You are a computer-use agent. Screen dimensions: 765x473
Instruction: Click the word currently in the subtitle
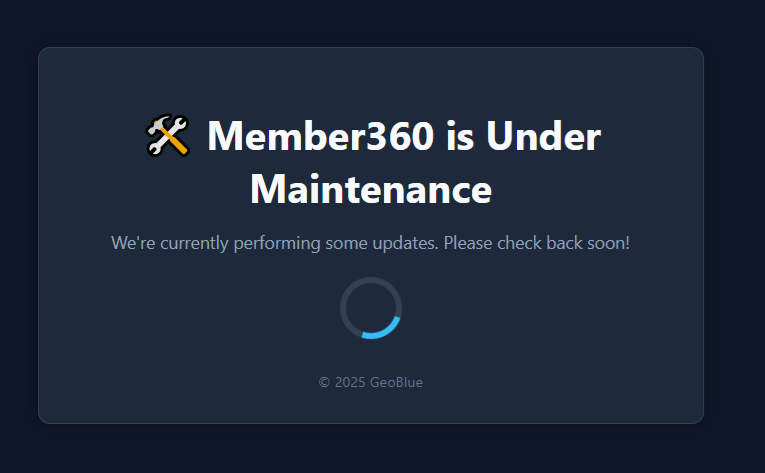pos(194,243)
